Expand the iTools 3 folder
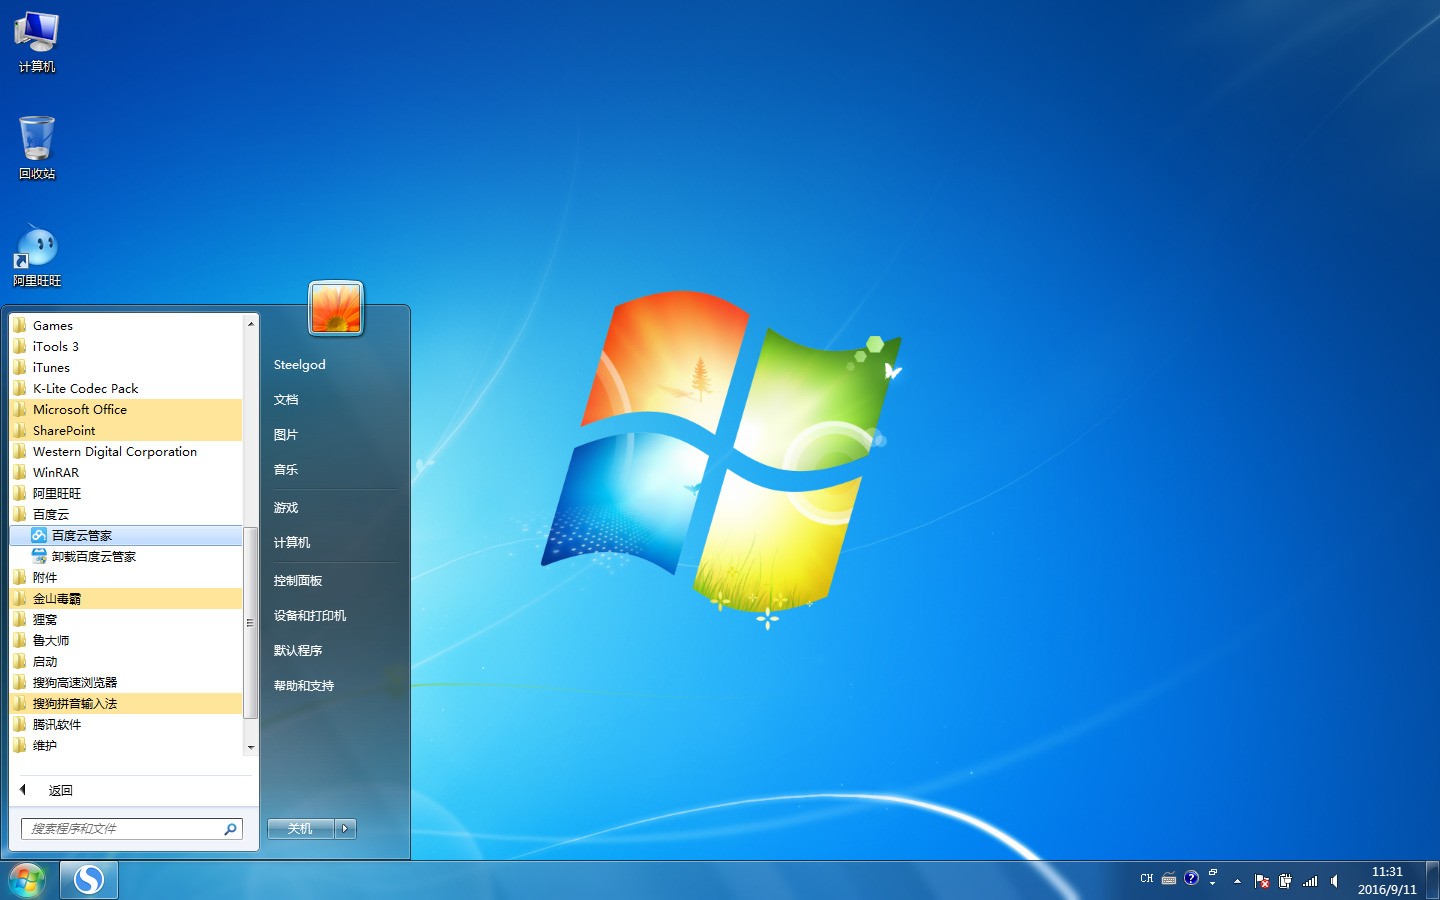The height and width of the screenshot is (900, 1440). click(126, 346)
